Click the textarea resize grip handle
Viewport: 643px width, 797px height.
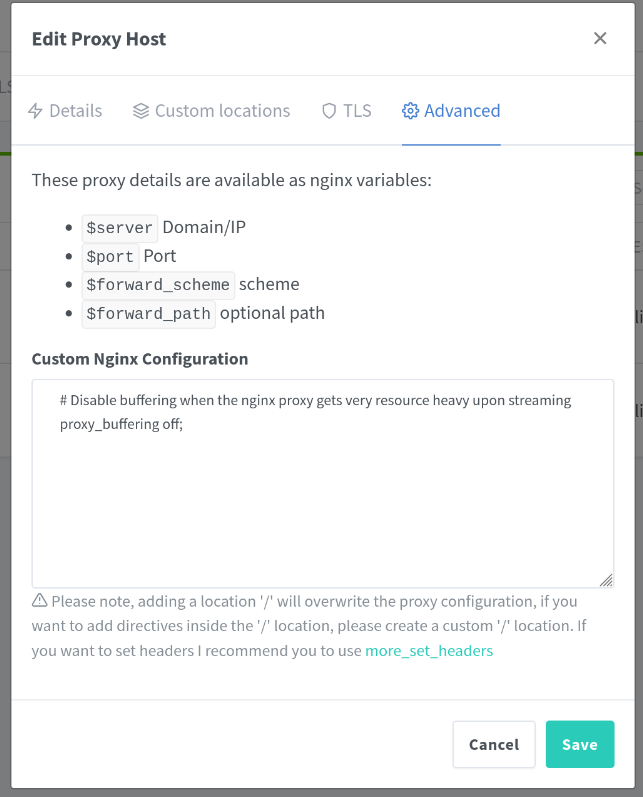tap(606, 580)
